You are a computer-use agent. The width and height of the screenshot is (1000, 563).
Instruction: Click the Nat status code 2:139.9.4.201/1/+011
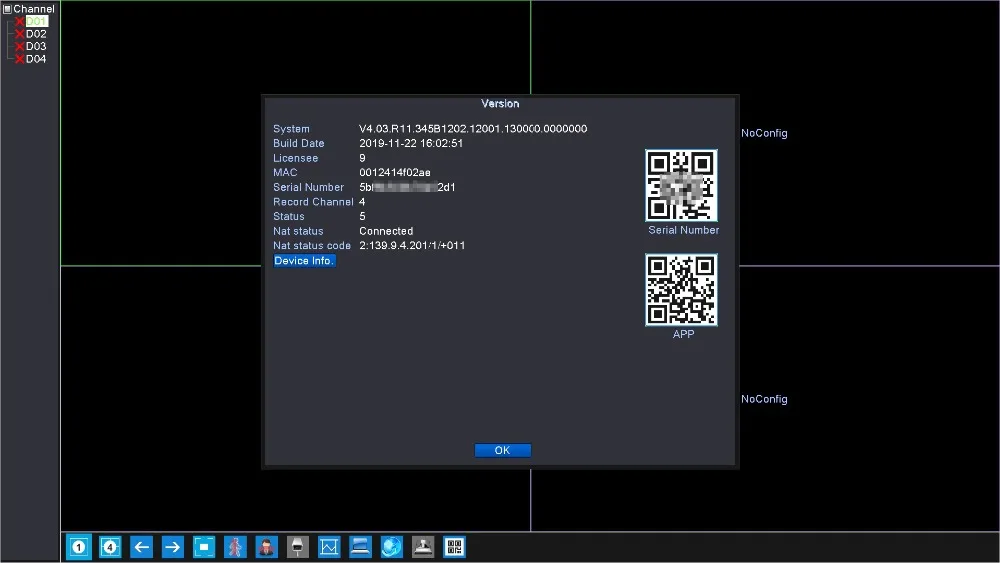[x=412, y=246]
